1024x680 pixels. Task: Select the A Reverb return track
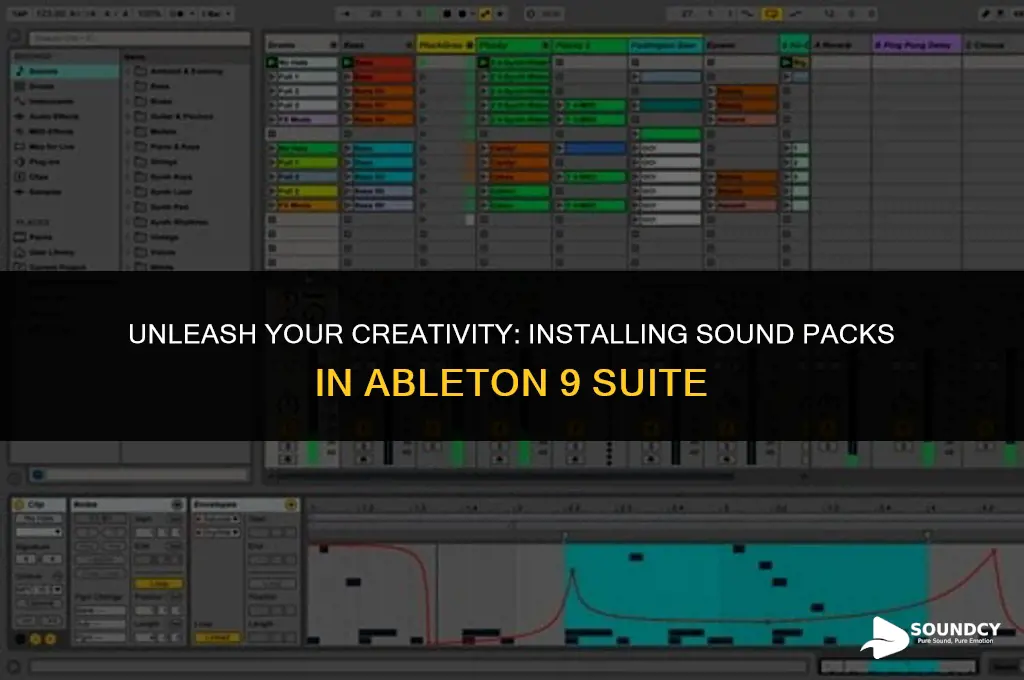[841, 44]
